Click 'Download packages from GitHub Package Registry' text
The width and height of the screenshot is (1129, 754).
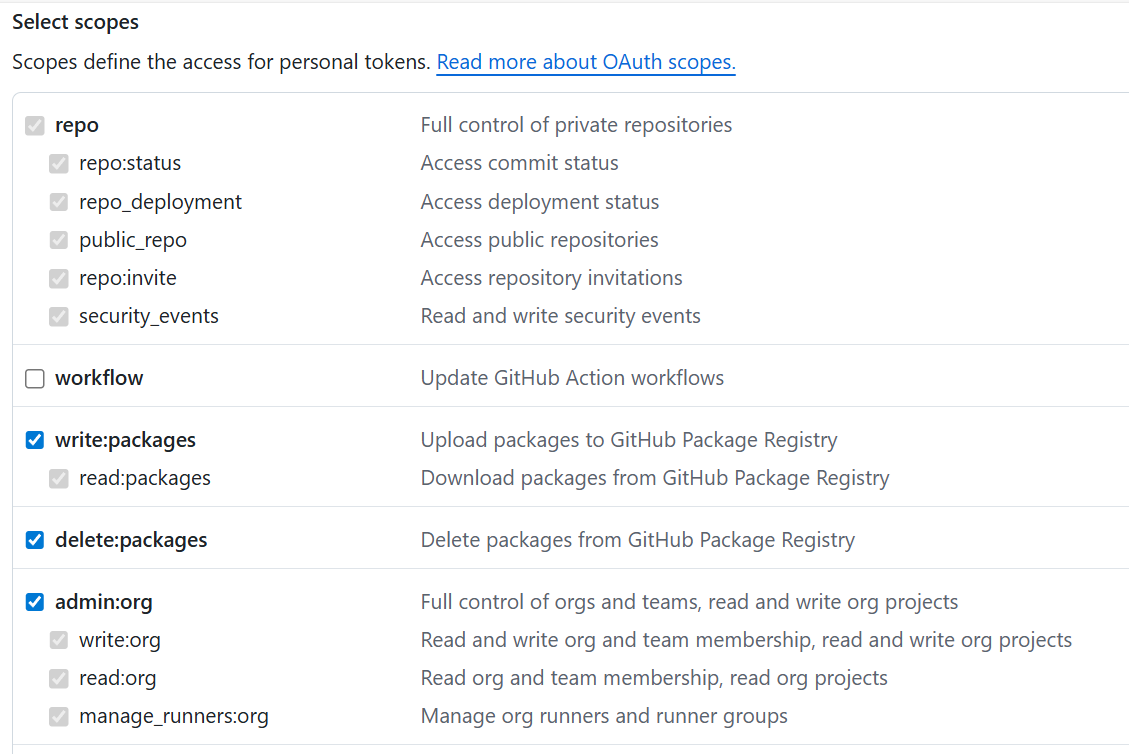655,478
